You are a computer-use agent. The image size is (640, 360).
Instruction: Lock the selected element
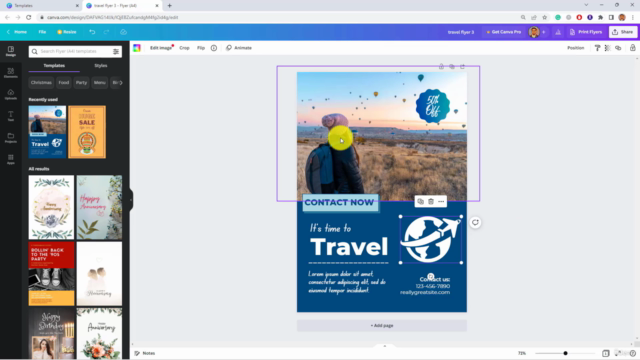coord(632,48)
